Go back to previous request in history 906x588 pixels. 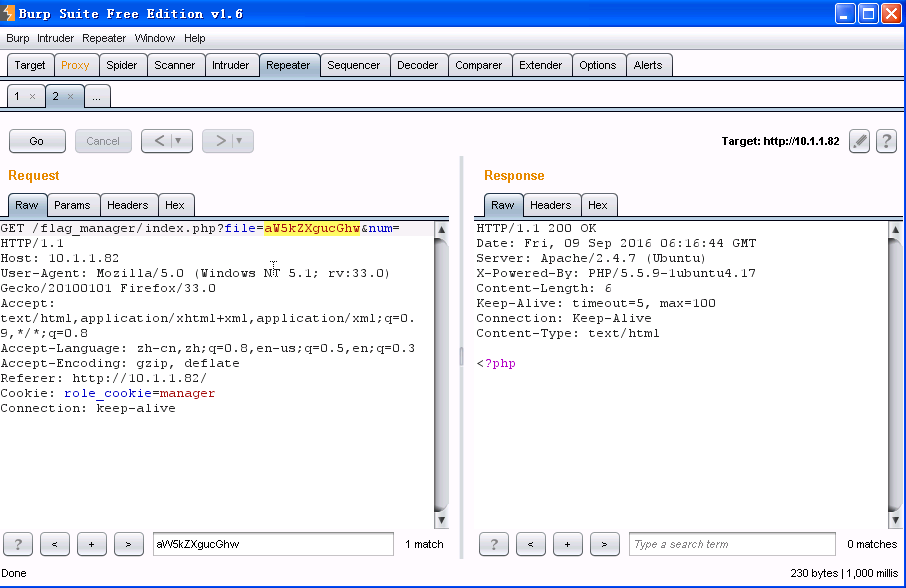pyautogui.click(x=159, y=141)
